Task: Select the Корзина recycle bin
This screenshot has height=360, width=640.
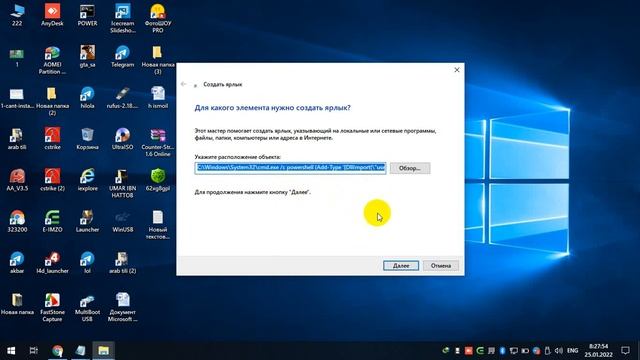Action: (x=87, y=139)
